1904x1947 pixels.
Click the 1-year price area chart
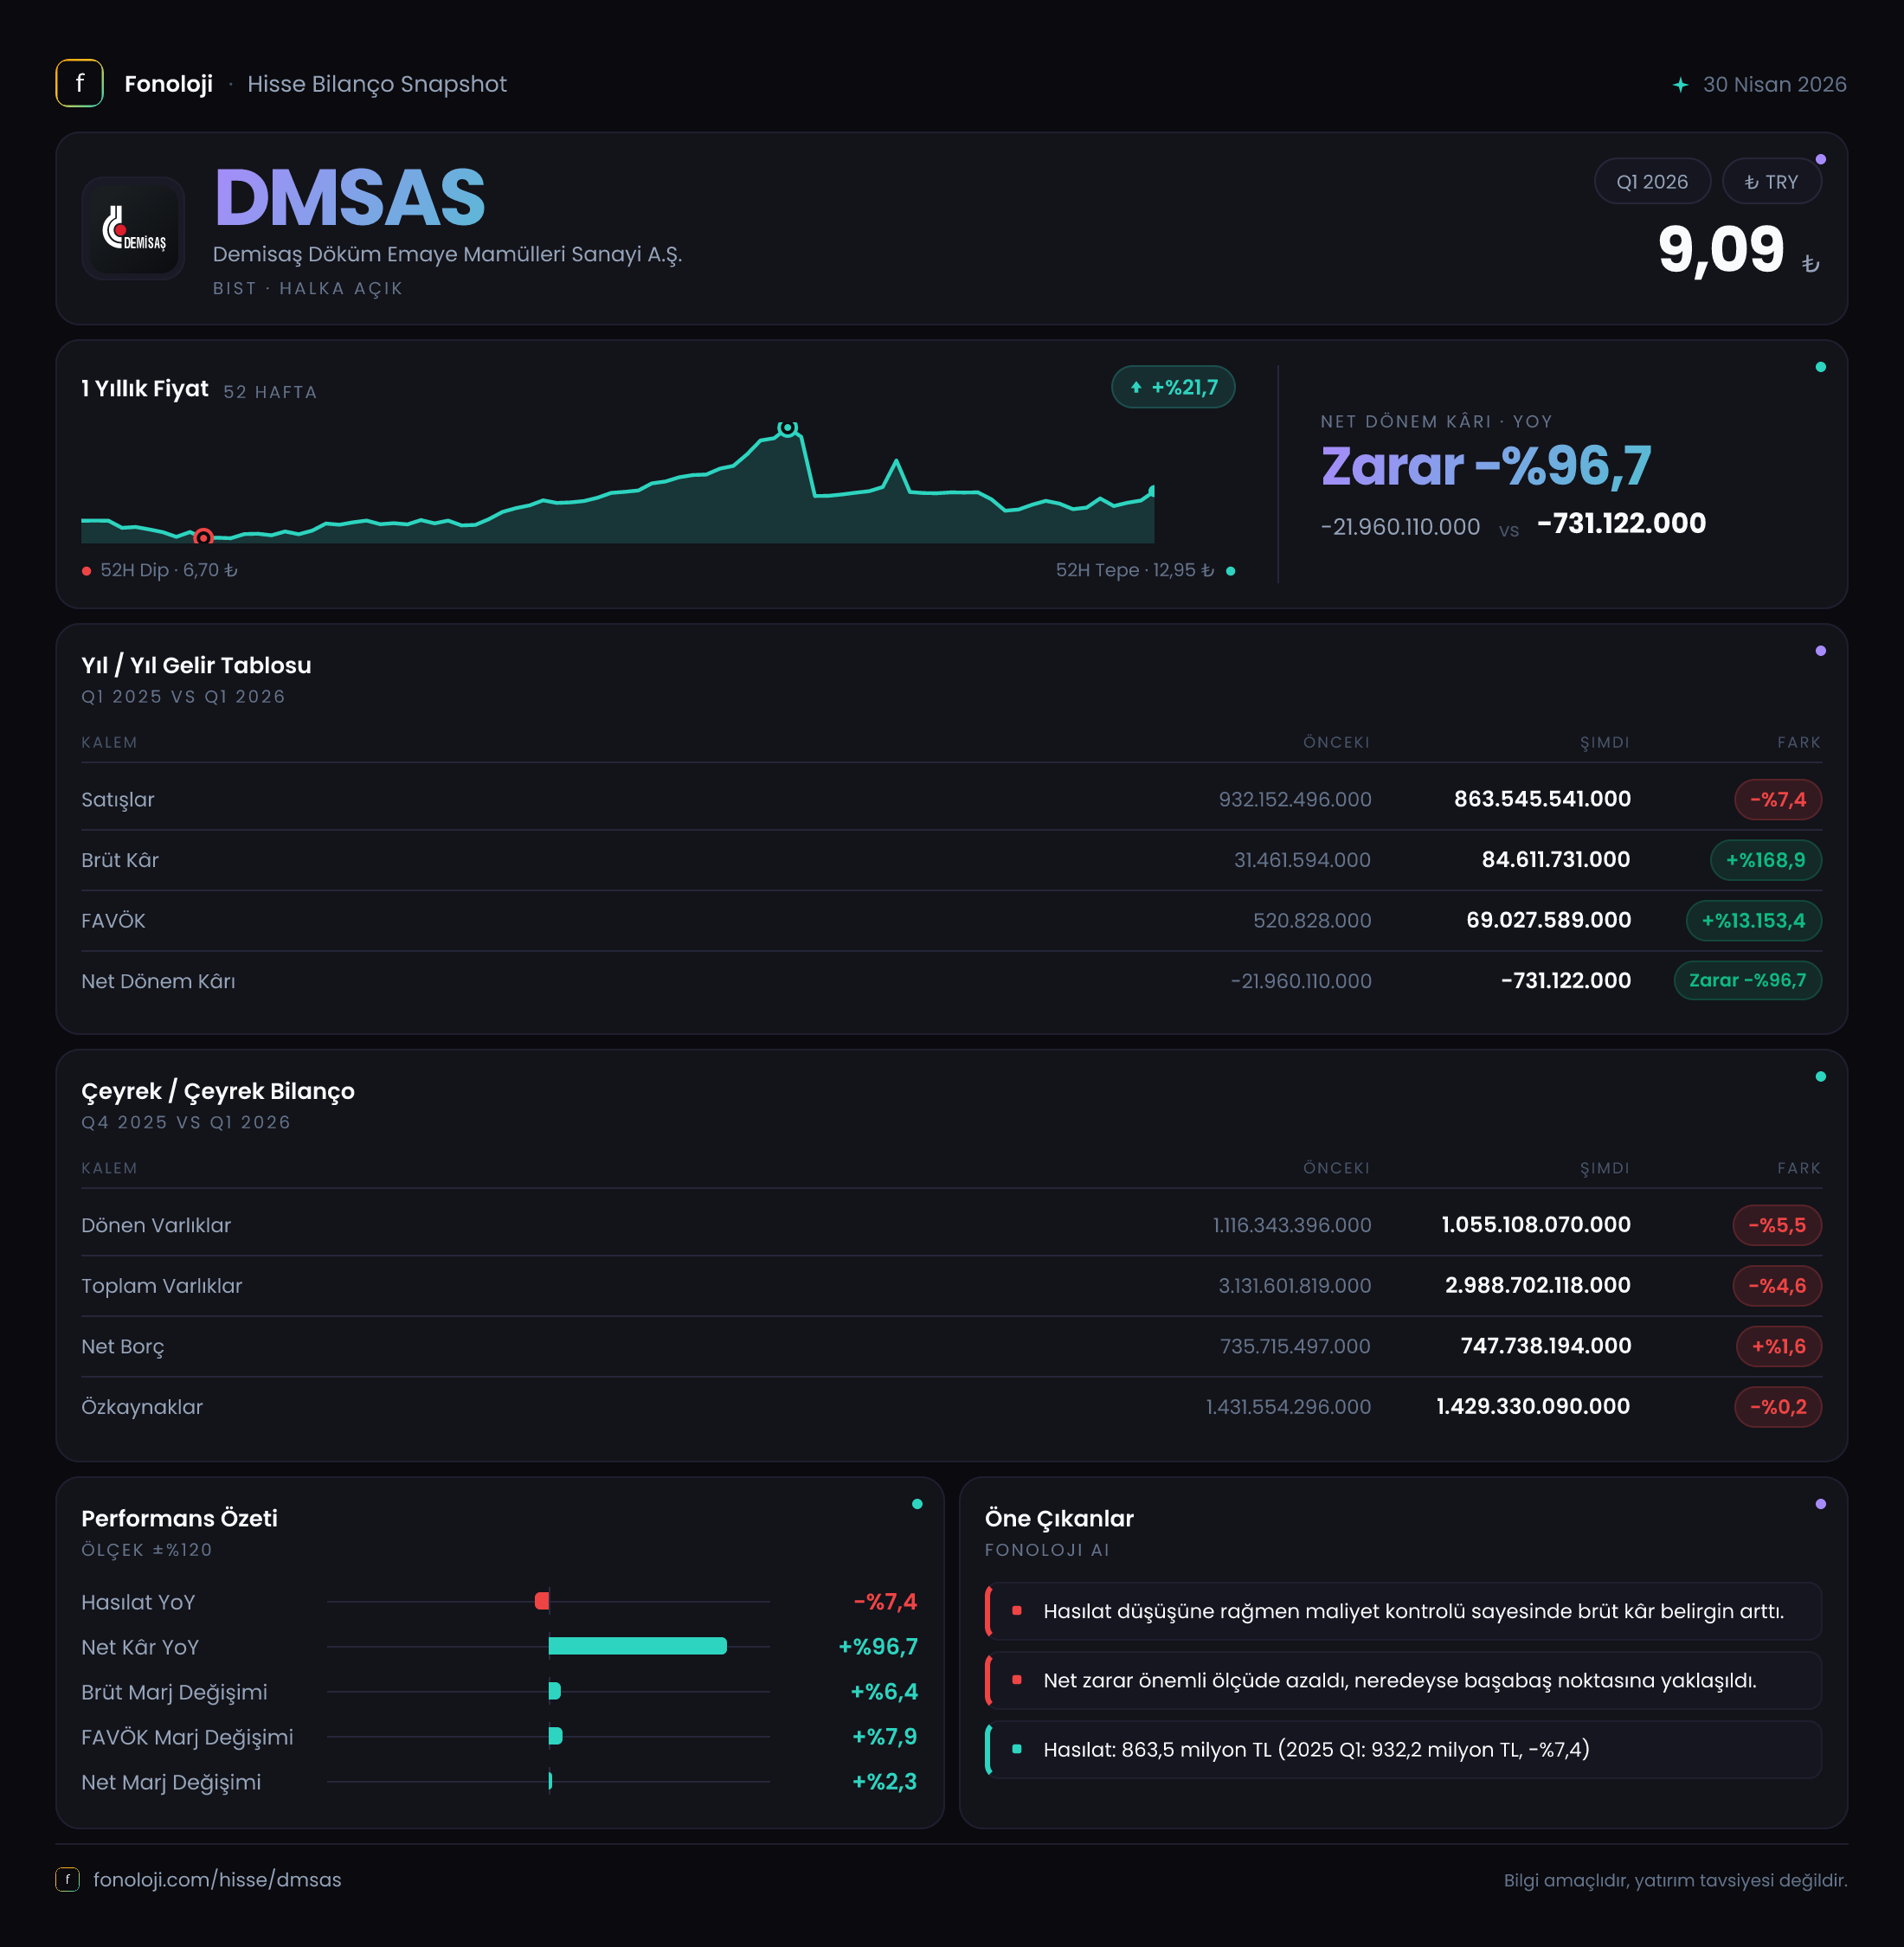click(x=618, y=483)
